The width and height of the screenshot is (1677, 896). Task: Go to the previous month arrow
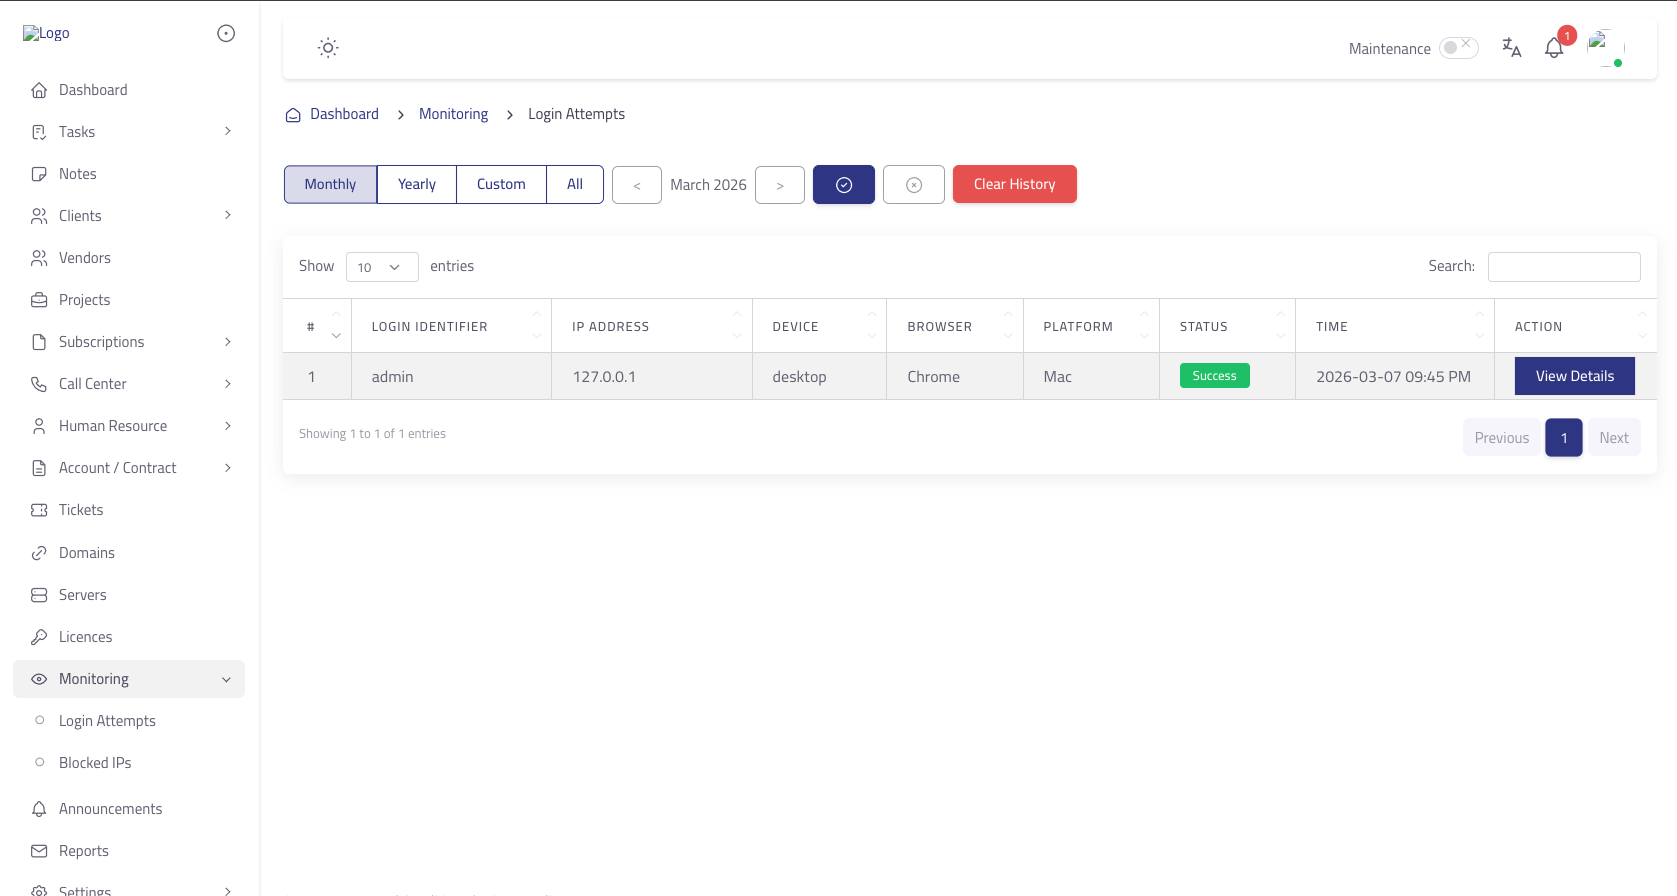pos(637,185)
